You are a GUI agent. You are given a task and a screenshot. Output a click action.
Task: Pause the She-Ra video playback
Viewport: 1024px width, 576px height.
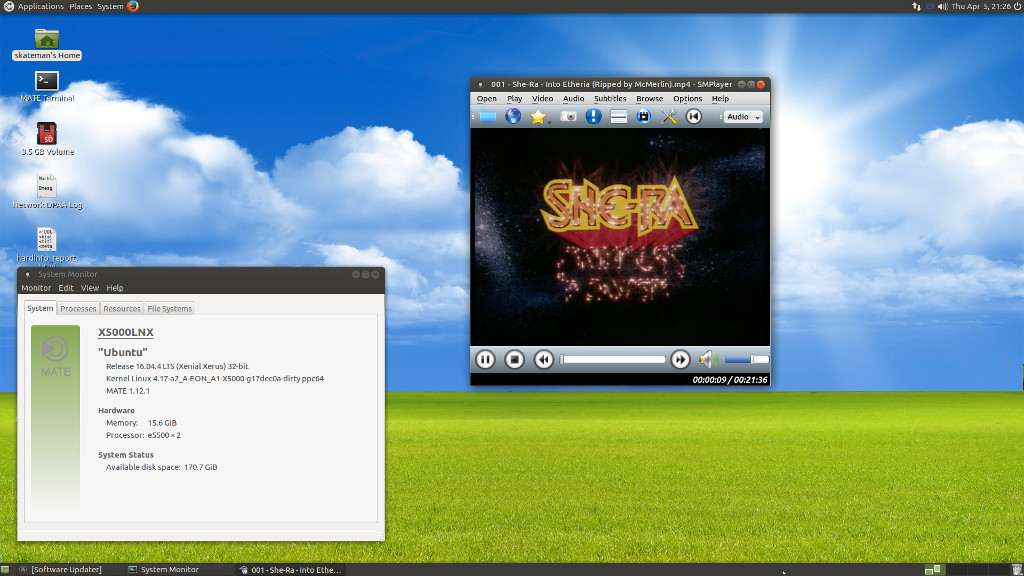tap(485, 359)
